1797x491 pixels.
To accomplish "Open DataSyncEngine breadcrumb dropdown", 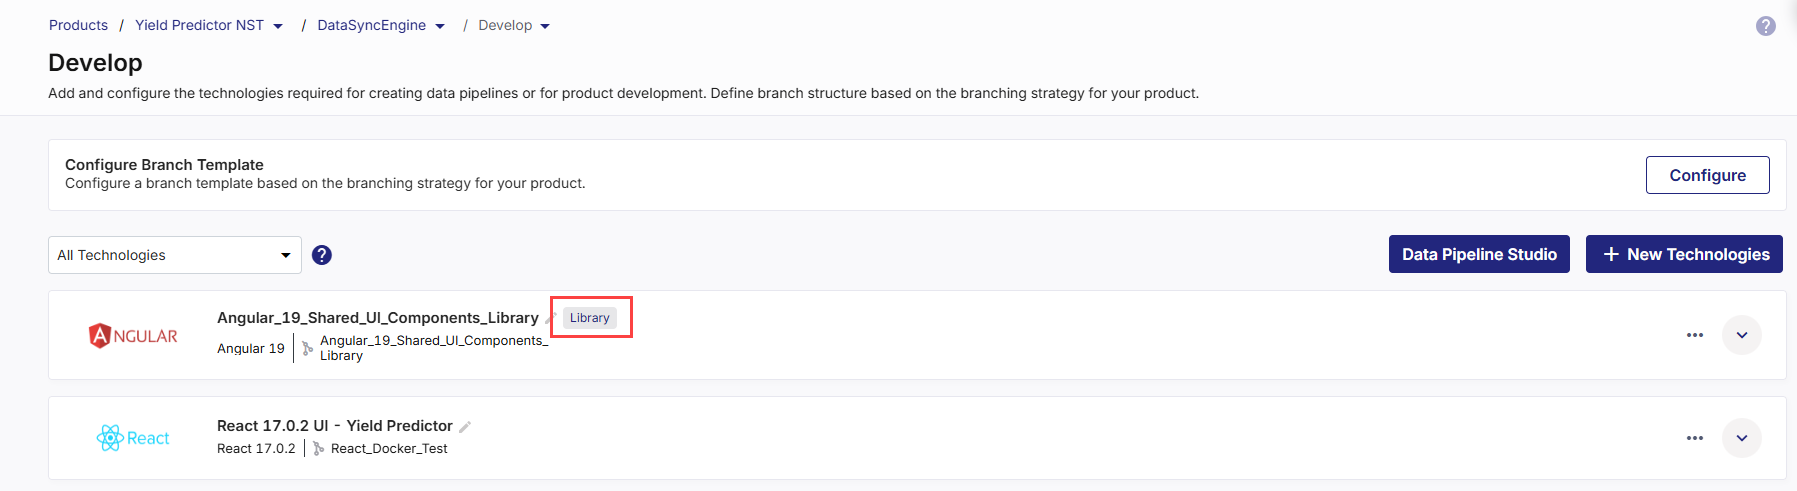I will tap(440, 26).
